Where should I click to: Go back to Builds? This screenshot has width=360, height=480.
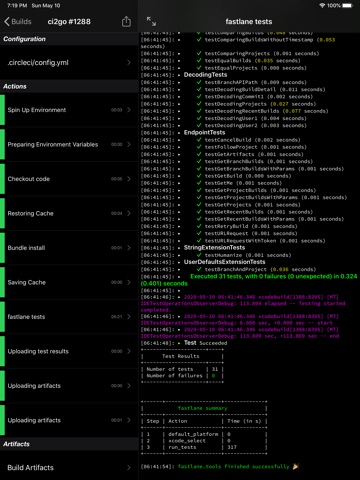(18, 22)
